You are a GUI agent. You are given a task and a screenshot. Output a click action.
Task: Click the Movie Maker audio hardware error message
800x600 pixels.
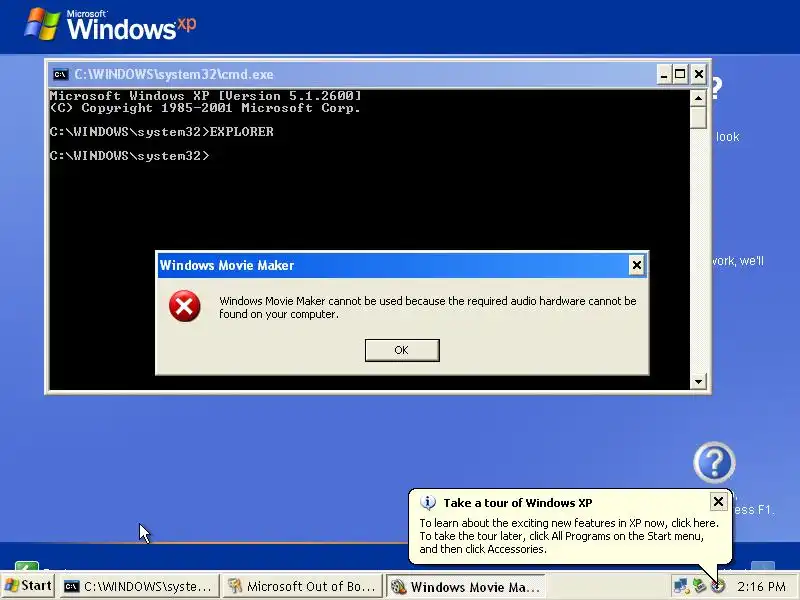coord(428,308)
